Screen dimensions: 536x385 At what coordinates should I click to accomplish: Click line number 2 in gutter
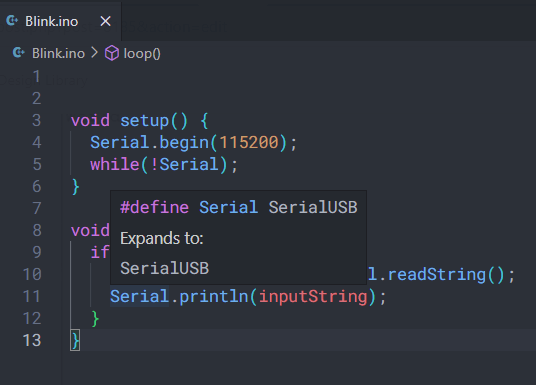(37, 98)
